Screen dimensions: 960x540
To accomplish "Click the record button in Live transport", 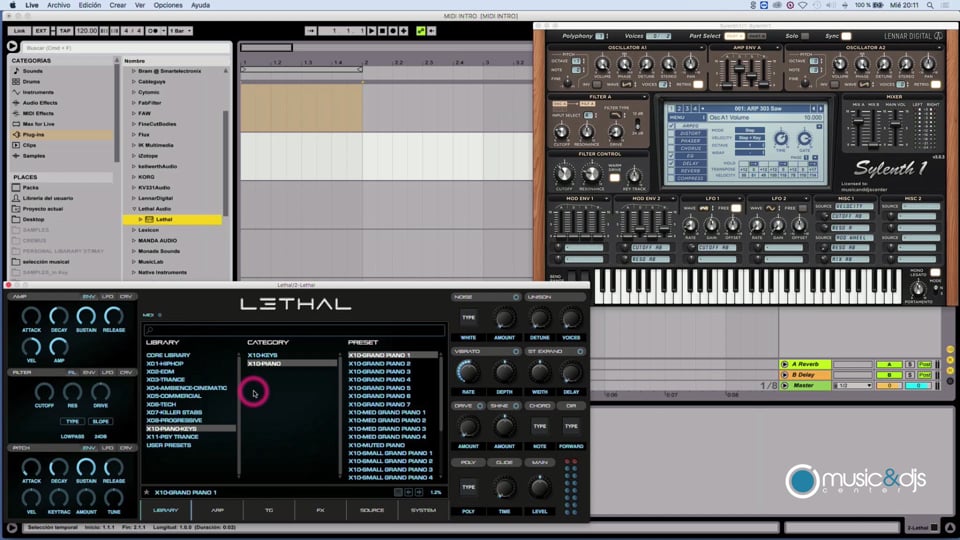I will (x=393, y=31).
